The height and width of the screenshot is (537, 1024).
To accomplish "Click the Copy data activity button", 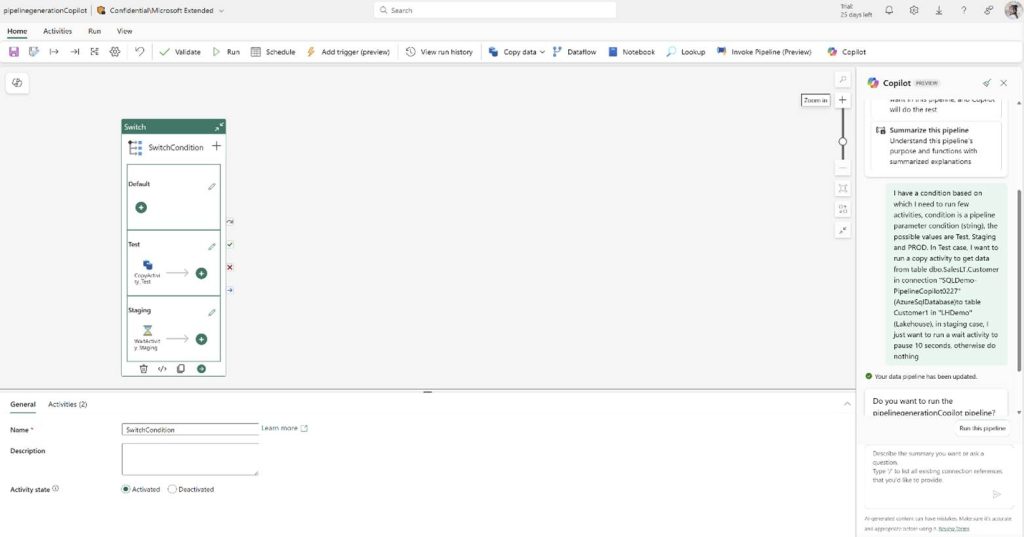I will point(513,52).
